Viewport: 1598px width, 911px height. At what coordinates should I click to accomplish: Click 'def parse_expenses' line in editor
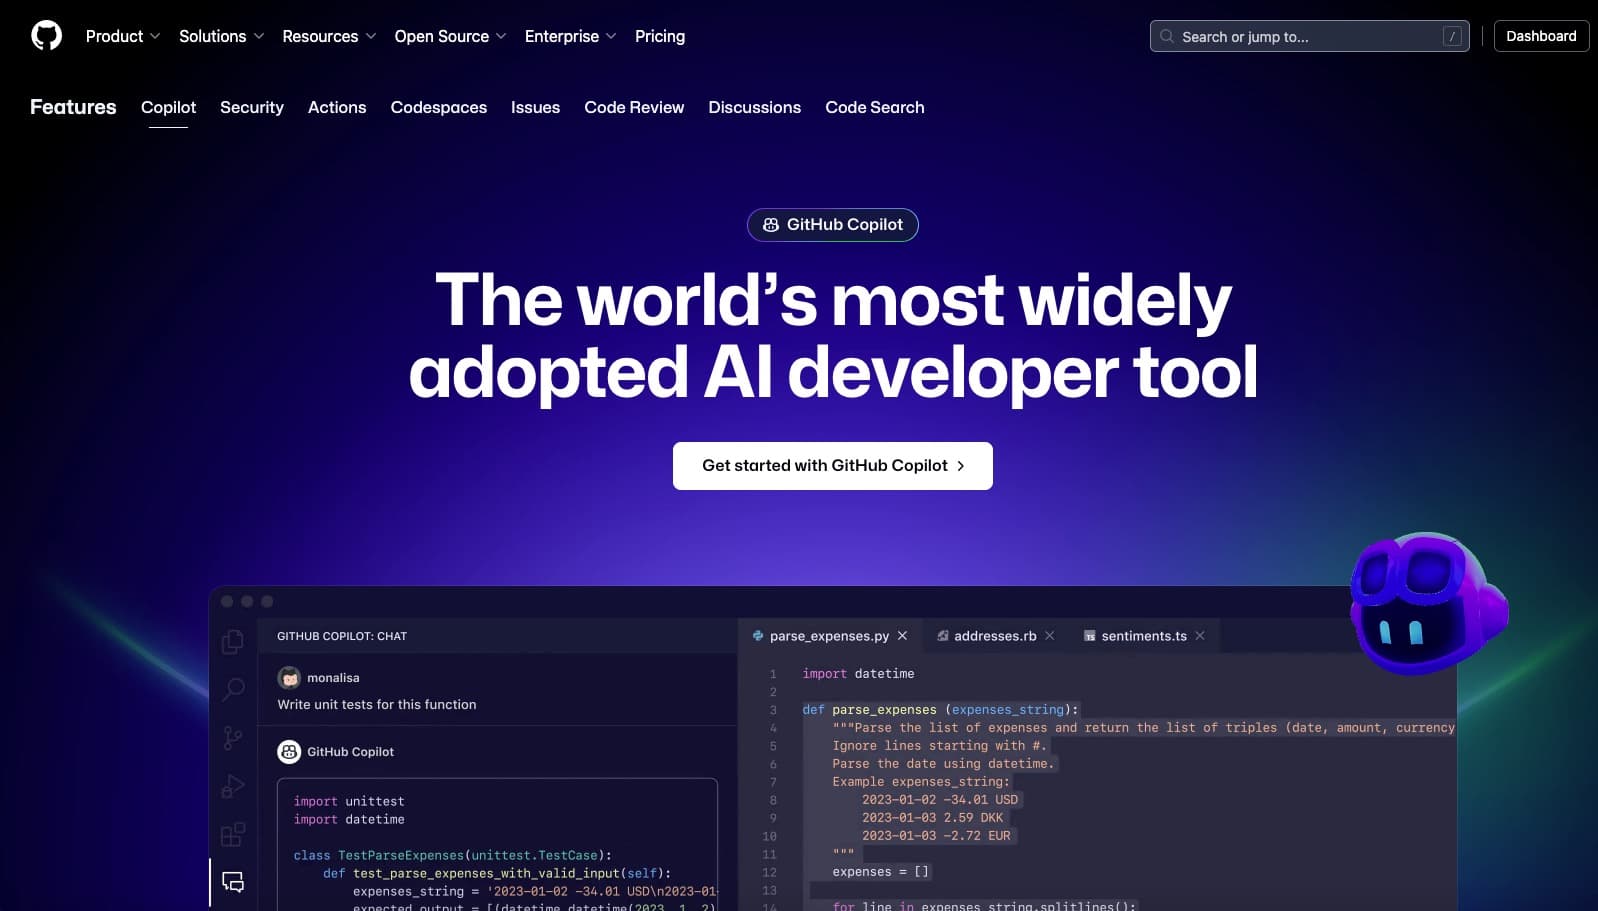coord(941,710)
